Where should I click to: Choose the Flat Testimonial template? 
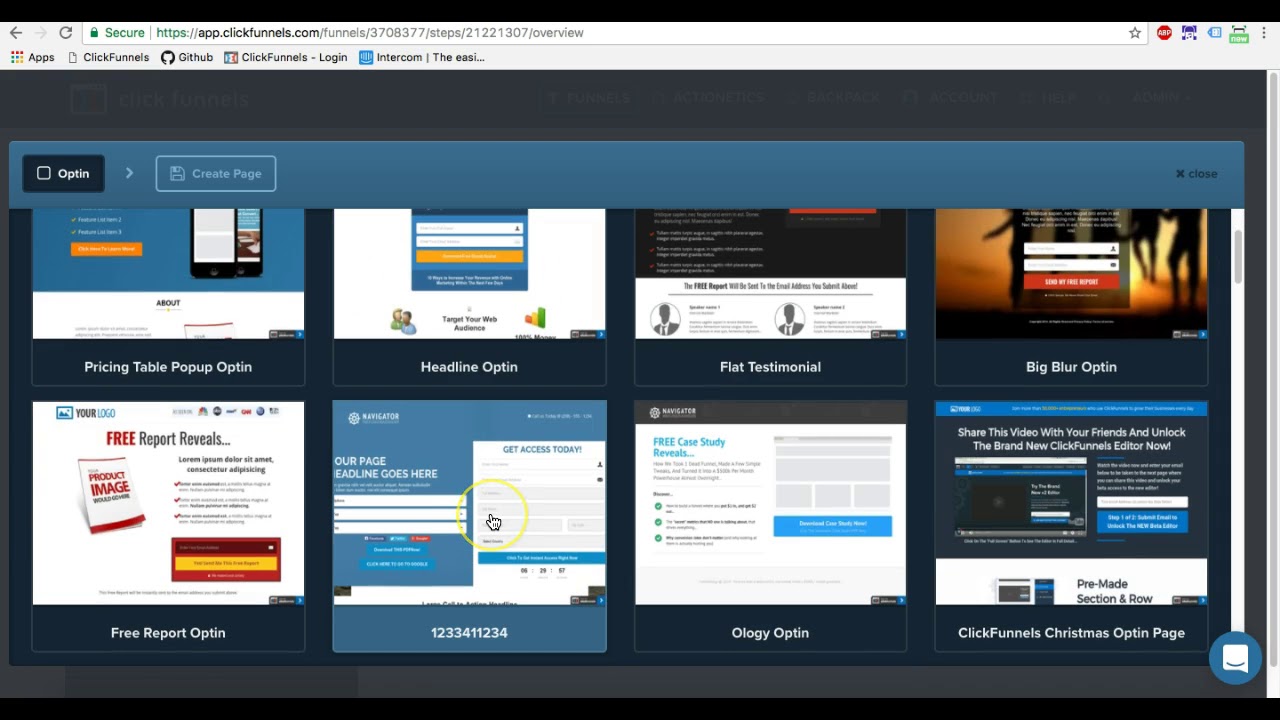[770, 298]
